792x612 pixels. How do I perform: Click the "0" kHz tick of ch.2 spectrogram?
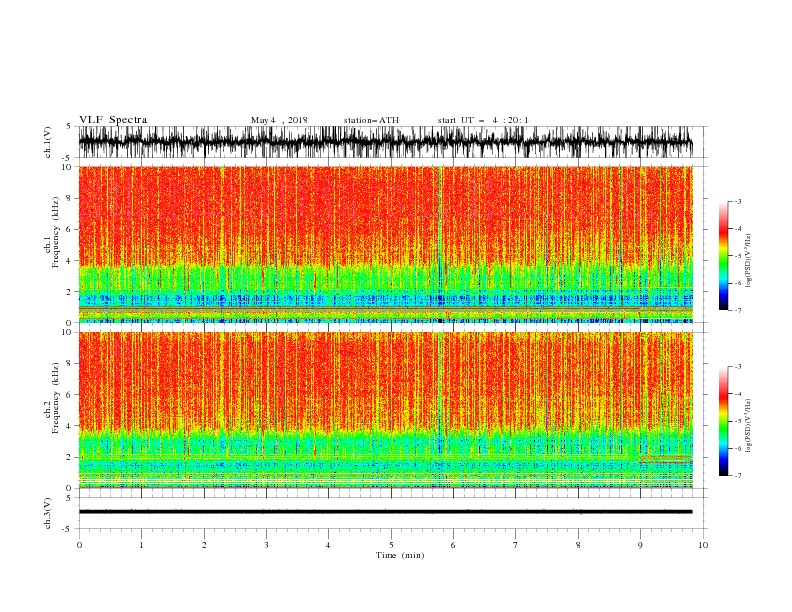(69, 488)
